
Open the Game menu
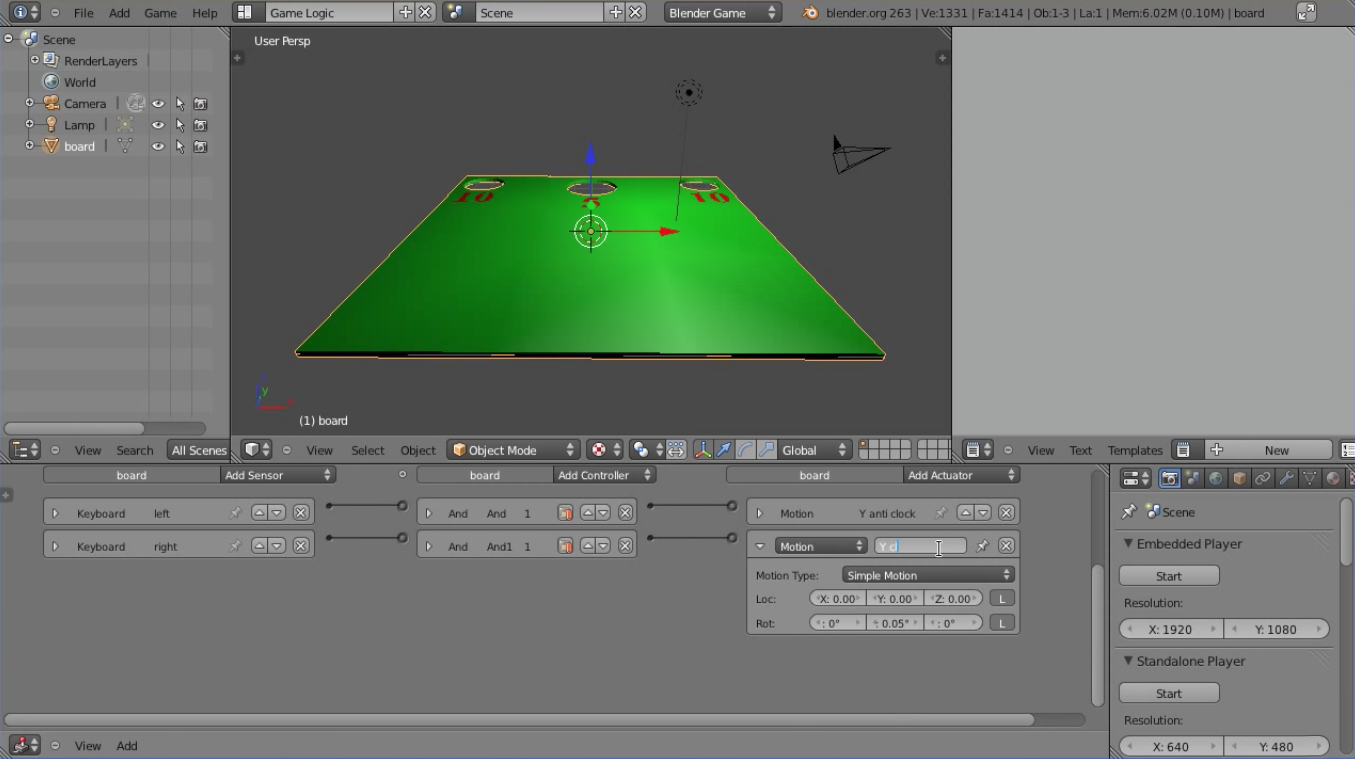click(160, 13)
